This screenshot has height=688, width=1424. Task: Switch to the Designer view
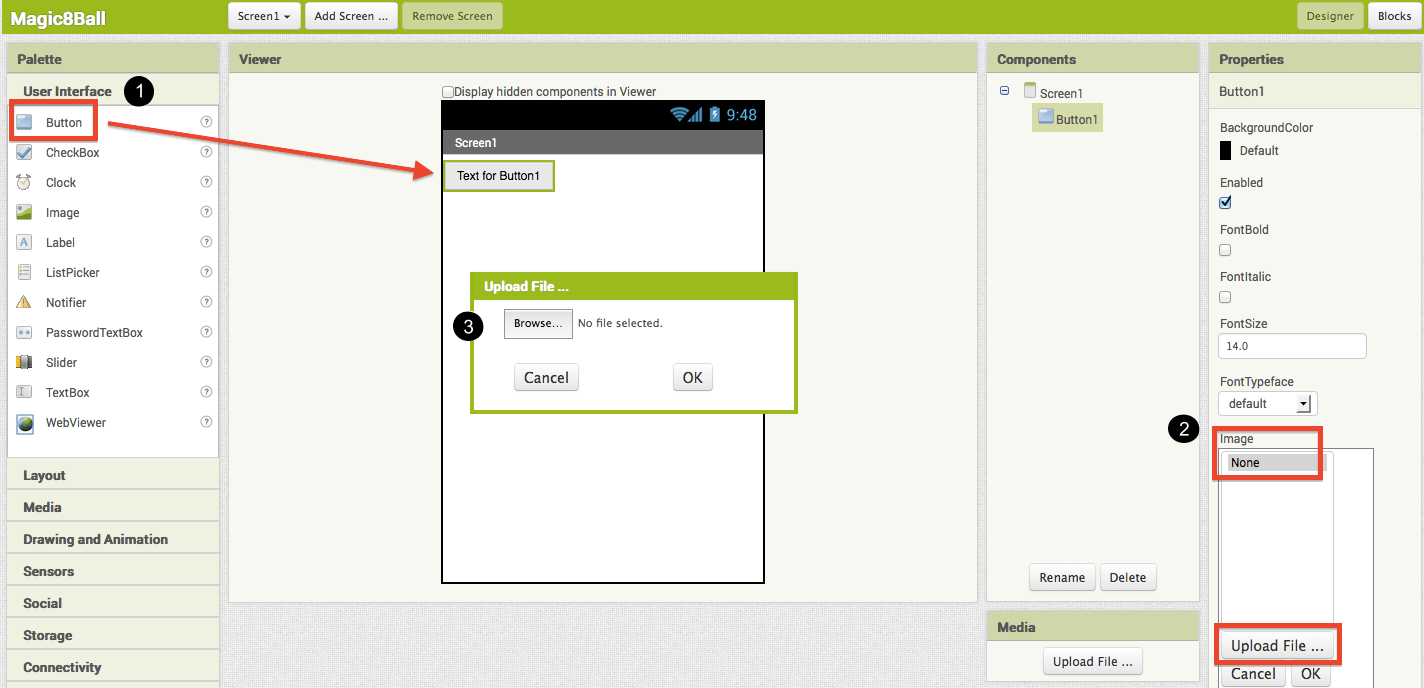[x=1330, y=16]
